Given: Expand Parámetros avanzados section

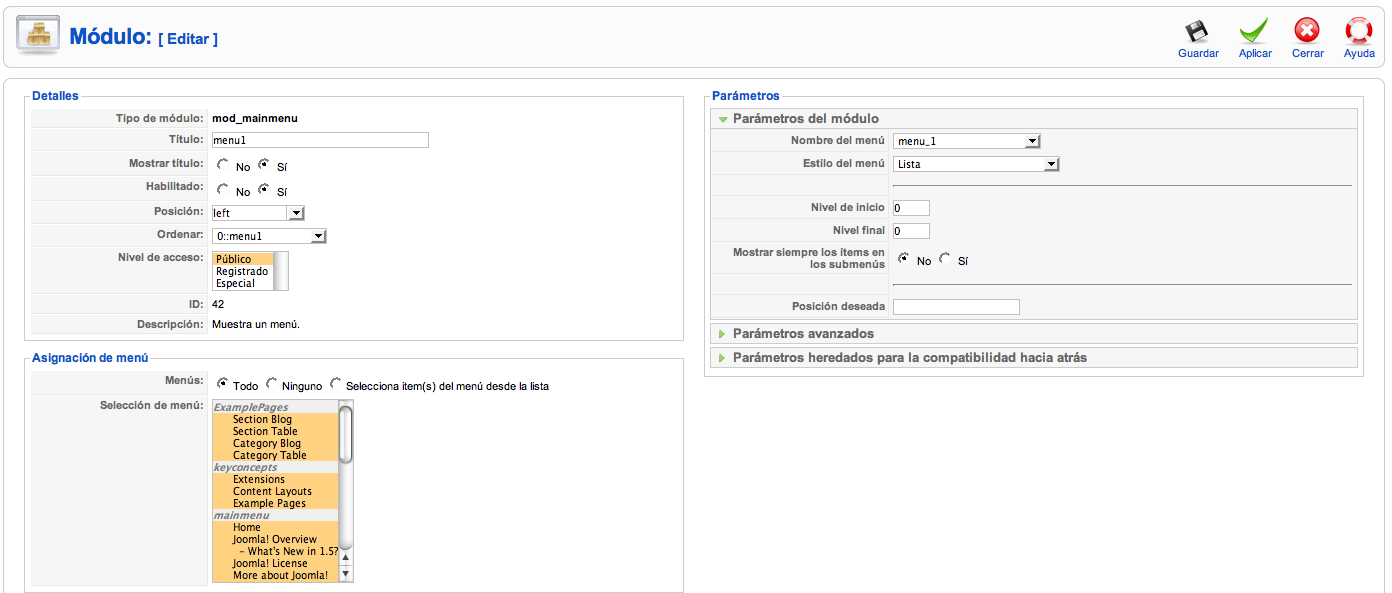Looking at the screenshot, I should point(803,333).
